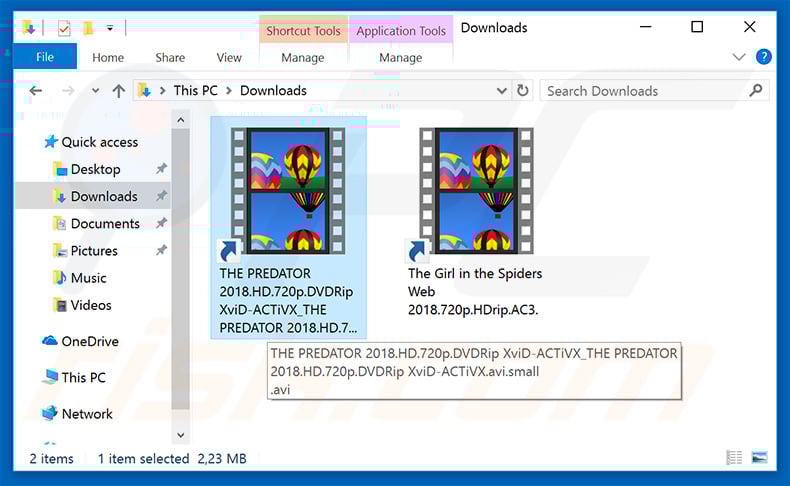Click the pin icon next to Documents

point(161,223)
